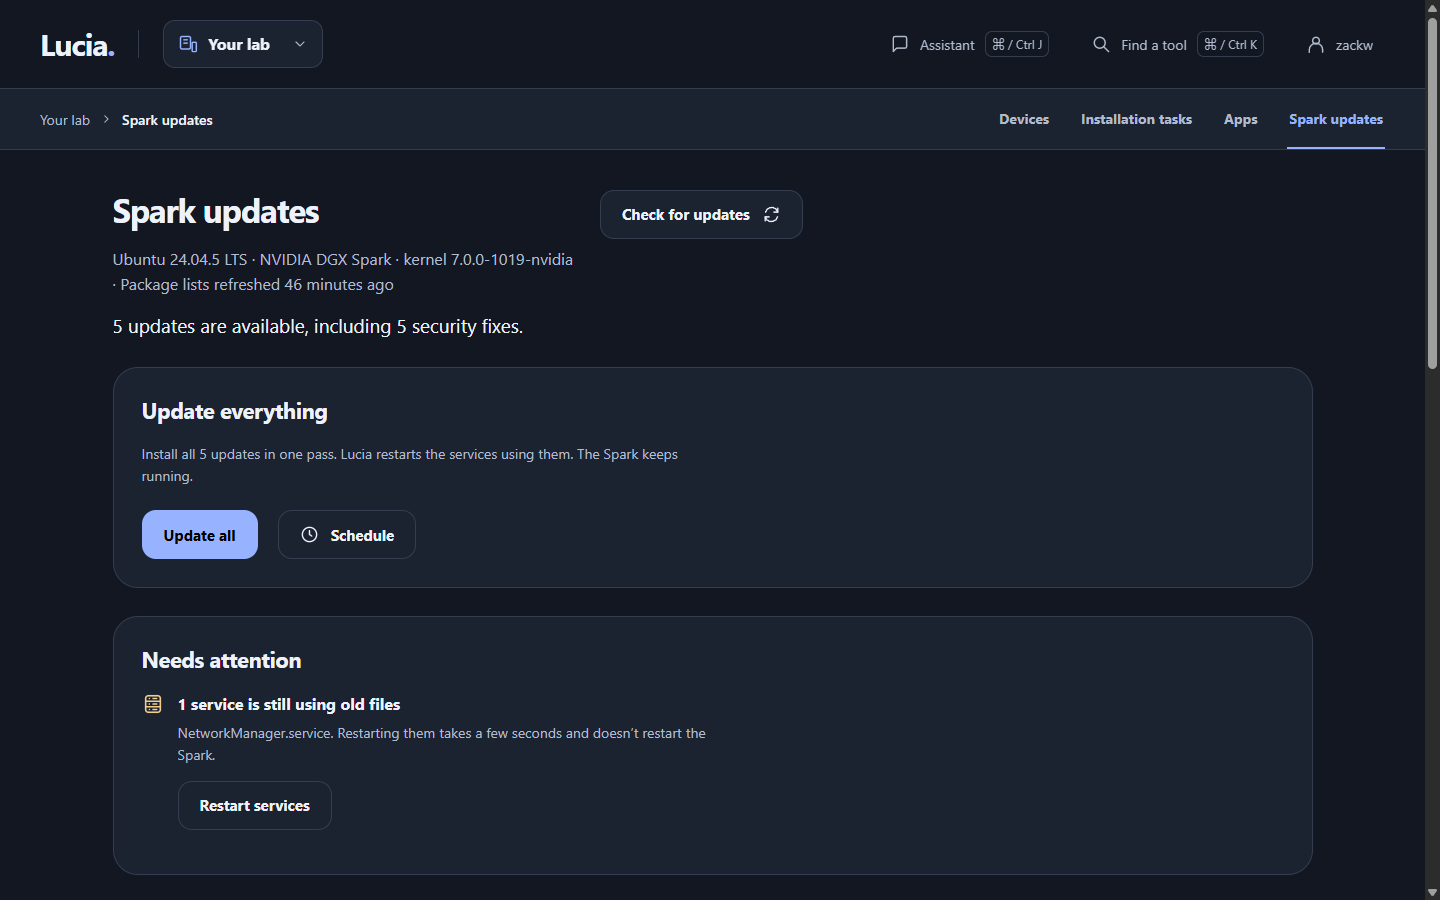Click the Needs attention heading
Viewport: 1440px width, 900px height.
[x=222, y=660]
